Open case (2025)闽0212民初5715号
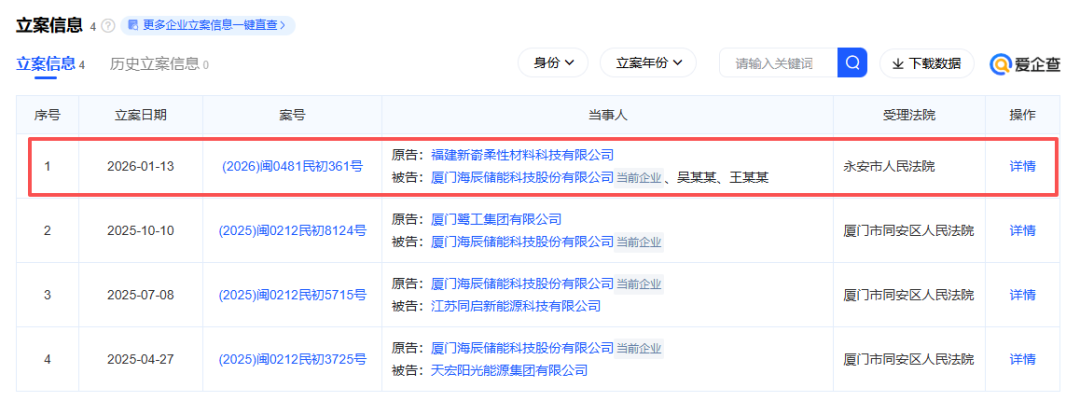The height and width of the screenshot is (415, 1080). [x=292, y=295]
